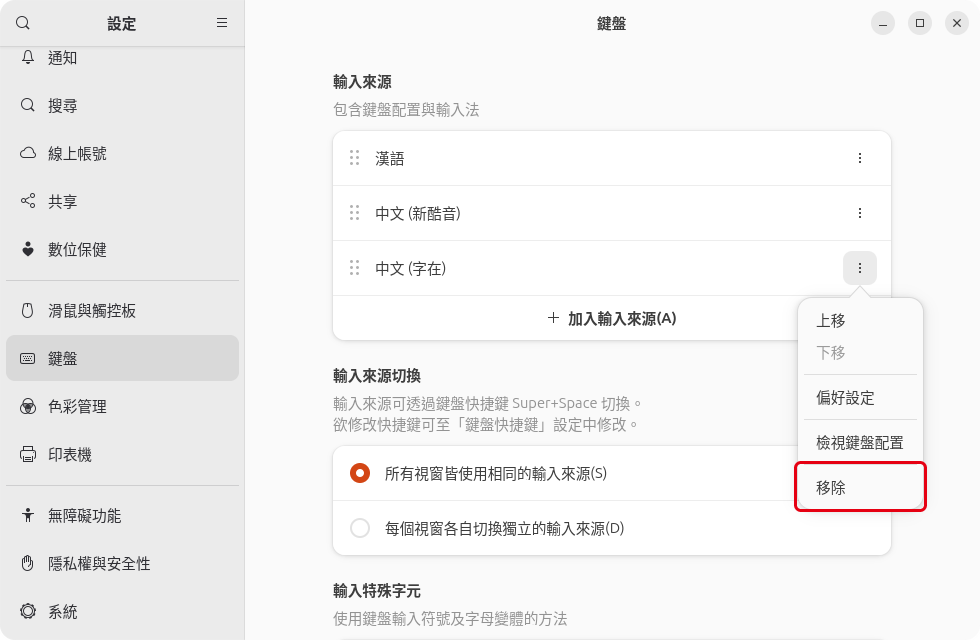Click the magnifier icon beside 搜尋
Image resolution: width=980 pixels, height=640 pixels.
[28, 105]
